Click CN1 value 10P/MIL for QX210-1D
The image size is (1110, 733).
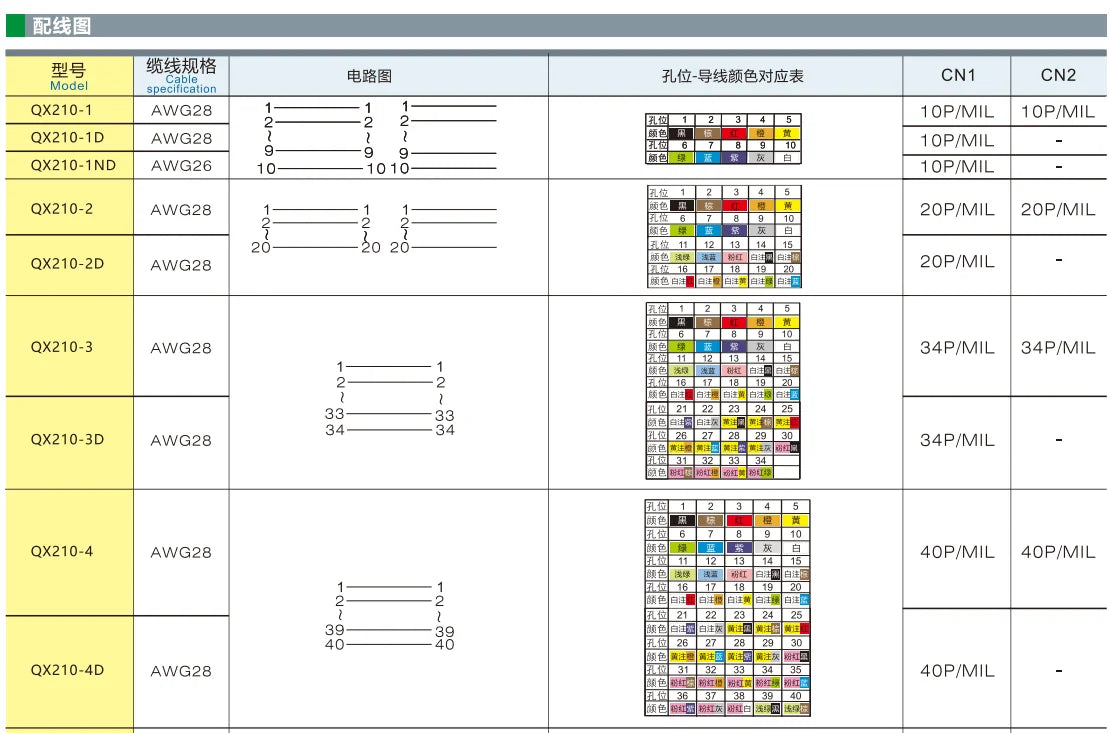click(x=957, y=140)
